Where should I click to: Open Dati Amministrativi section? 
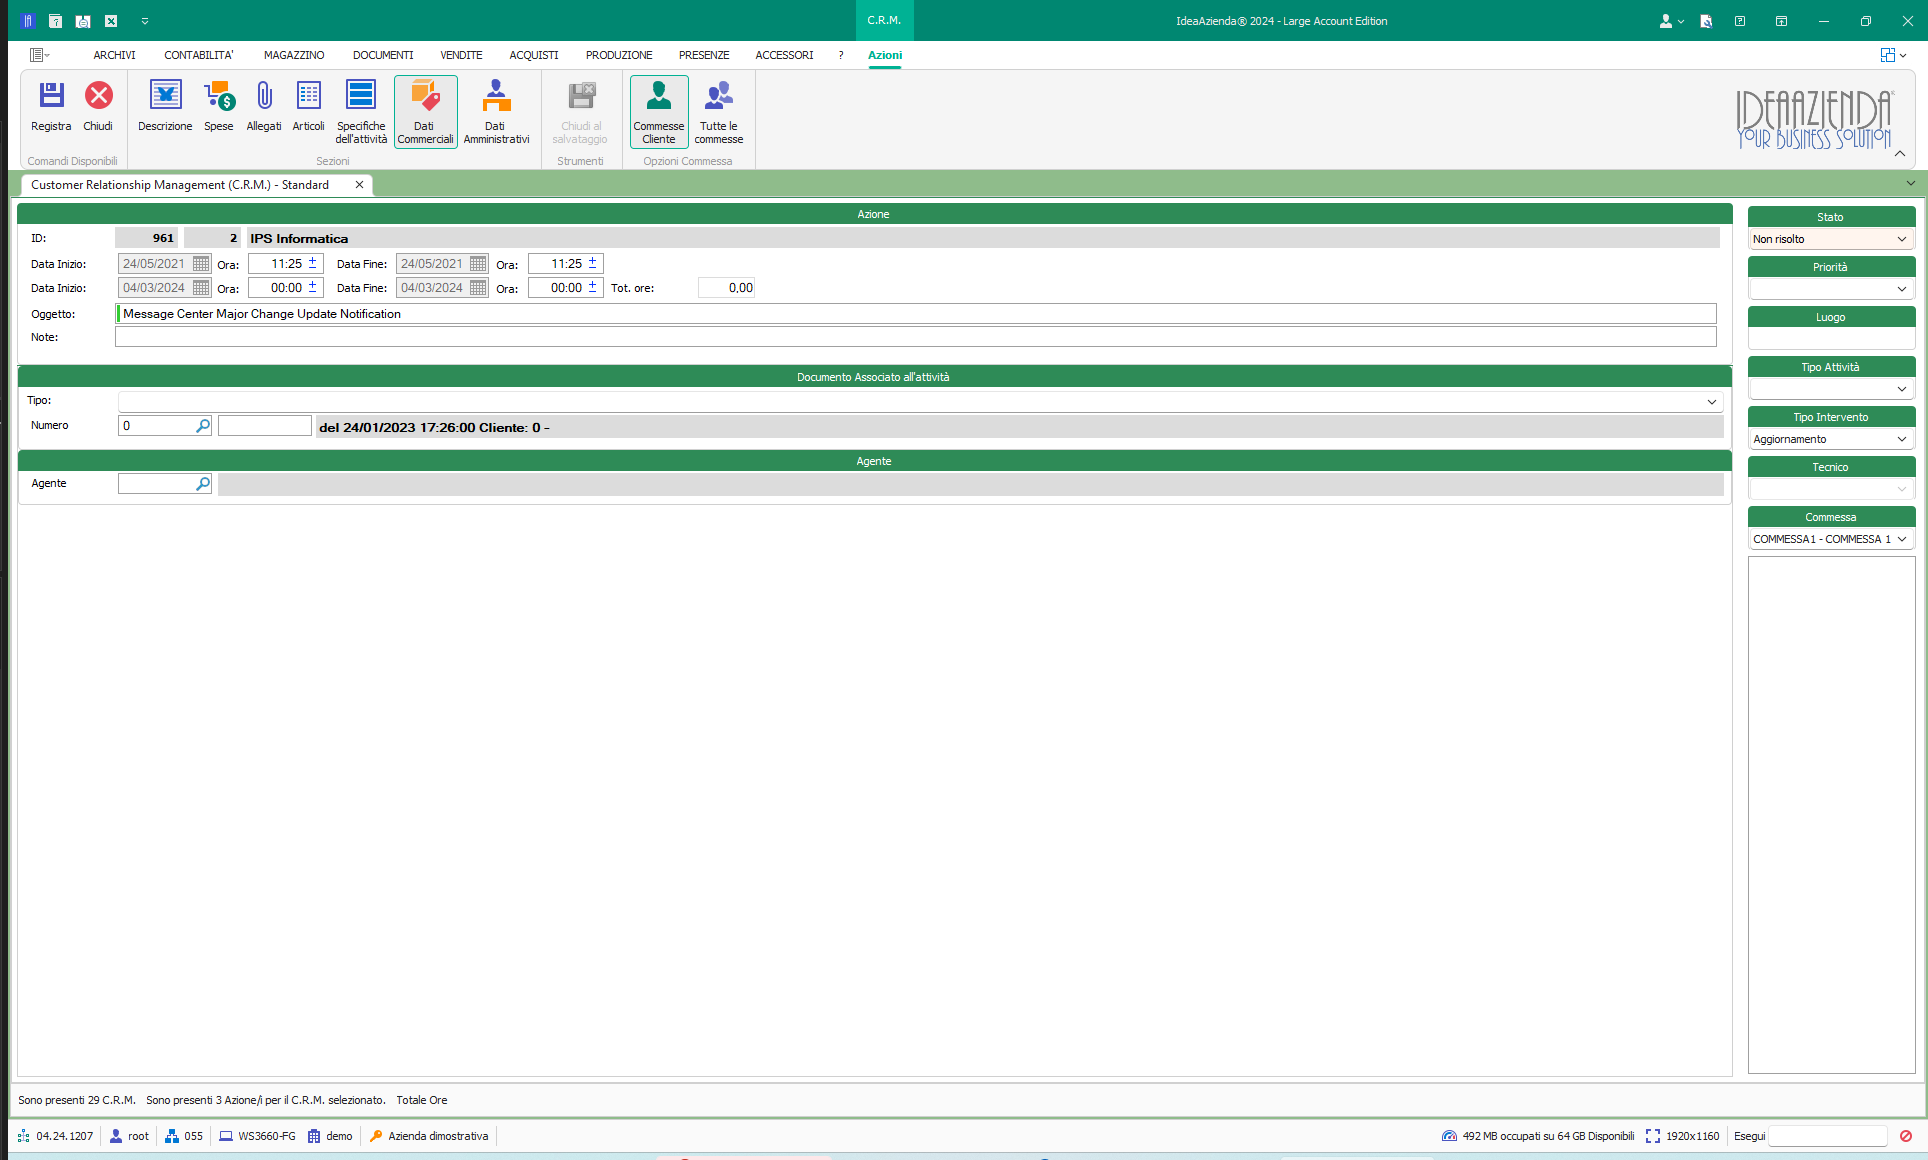[x=496, y=112]
